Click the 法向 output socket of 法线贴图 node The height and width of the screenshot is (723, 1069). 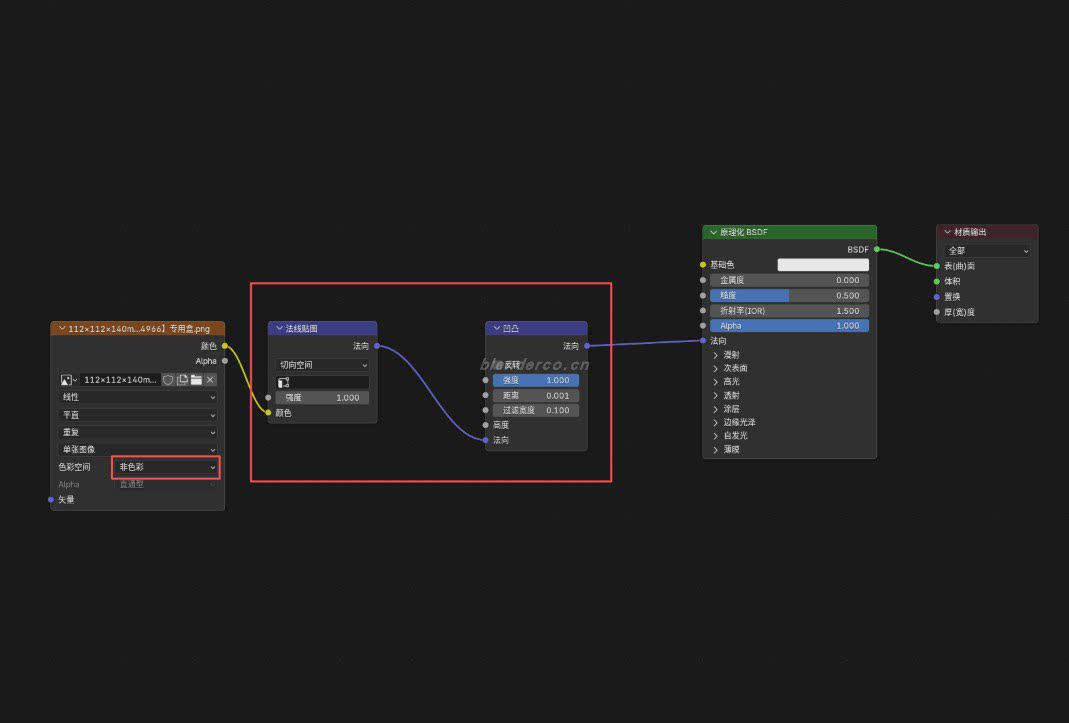[x=377, y=346]
